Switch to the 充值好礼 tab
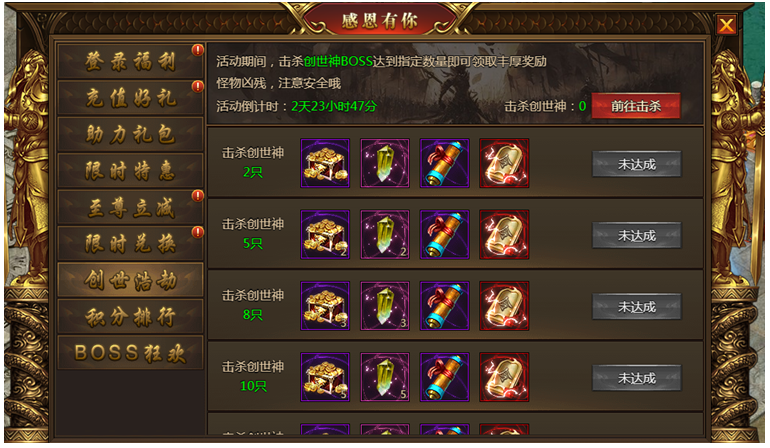 click(130, 98)
